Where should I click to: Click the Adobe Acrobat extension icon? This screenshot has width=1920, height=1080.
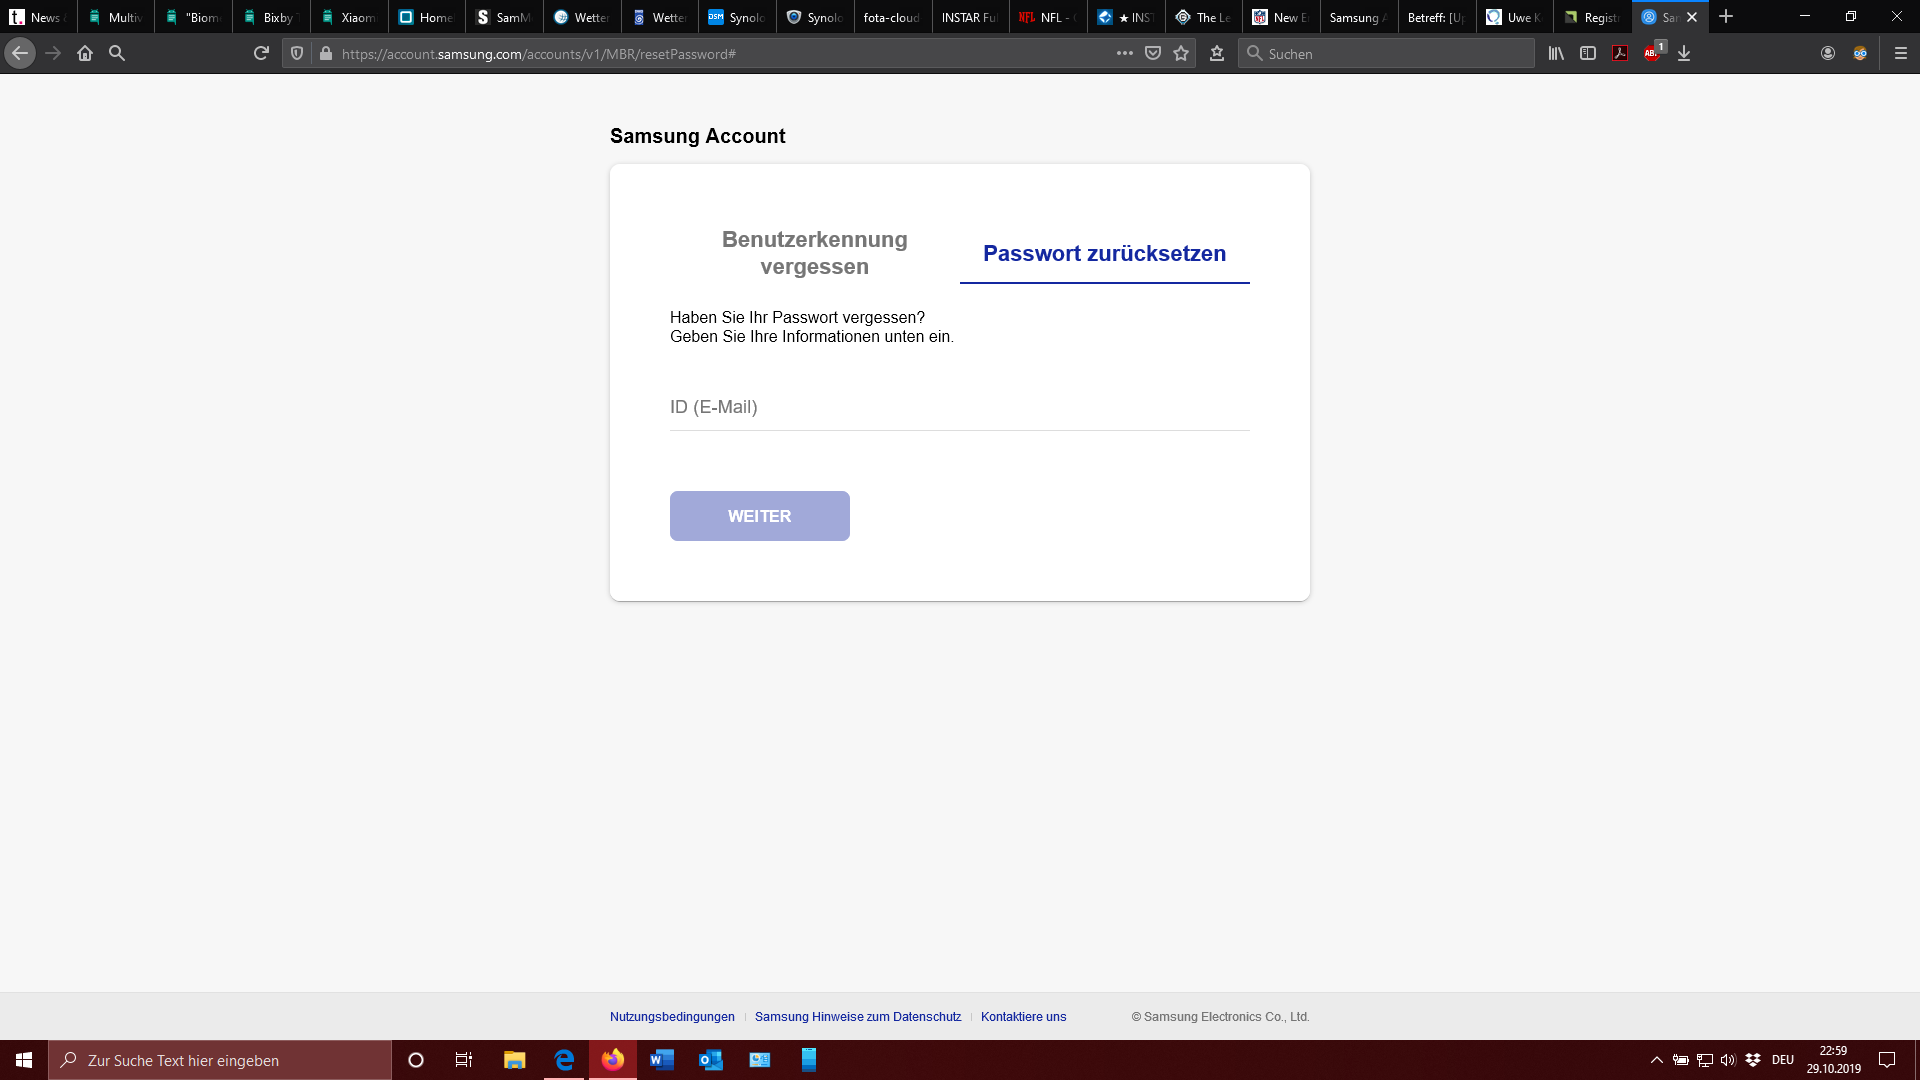click(1620, 53)
